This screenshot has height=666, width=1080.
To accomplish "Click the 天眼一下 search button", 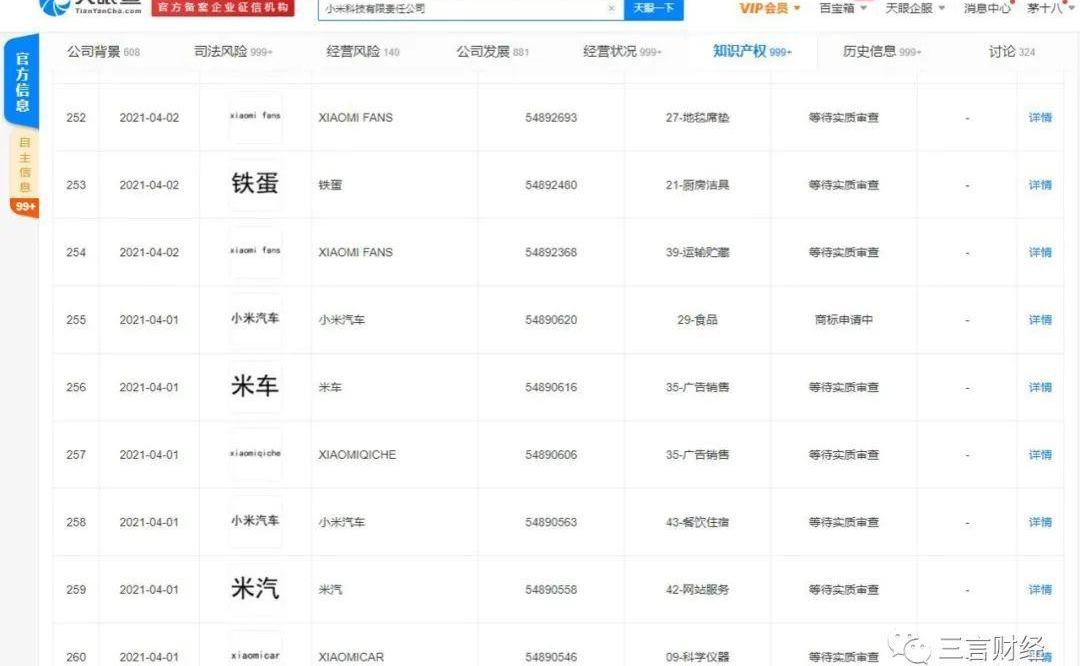I will 653,10.
